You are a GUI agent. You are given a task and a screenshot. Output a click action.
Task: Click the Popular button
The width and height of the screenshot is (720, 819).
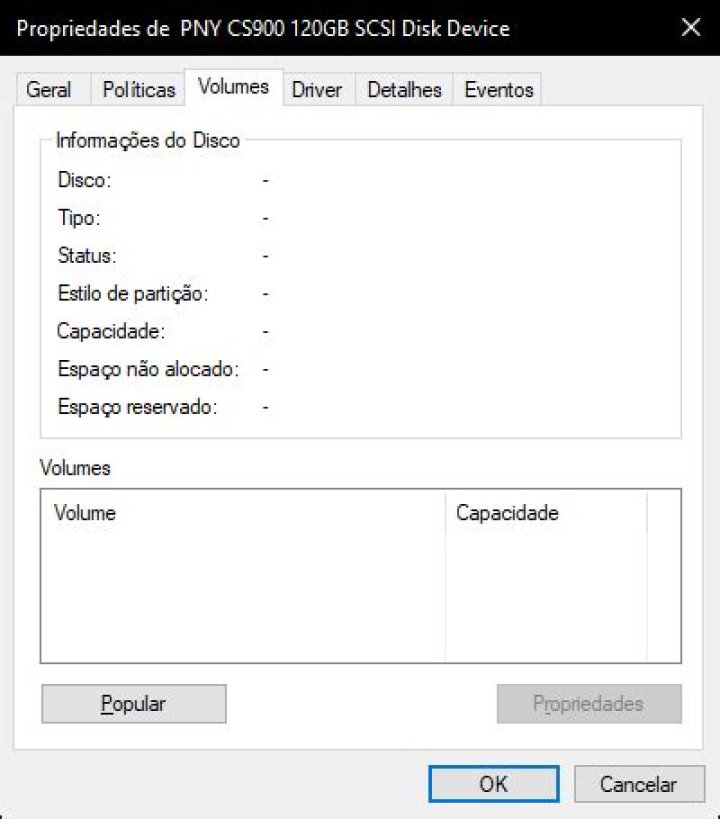tap(134, 704)
